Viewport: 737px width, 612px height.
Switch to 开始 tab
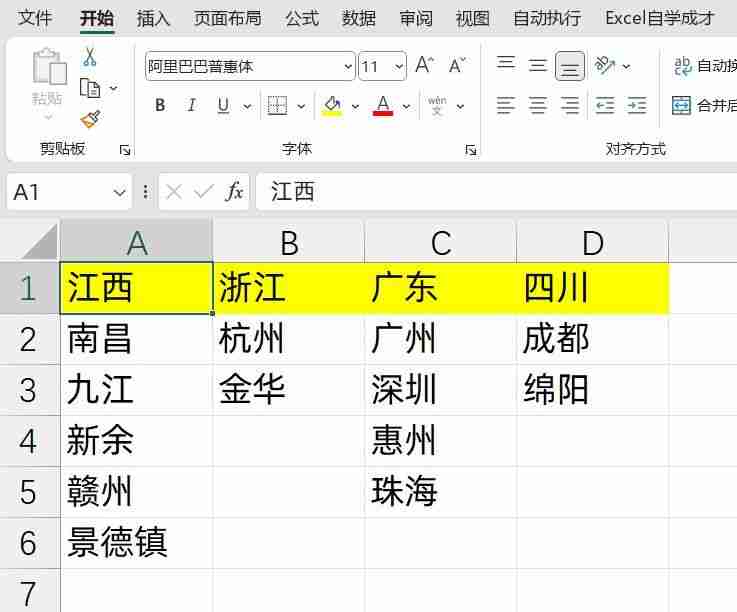point(97,18)
